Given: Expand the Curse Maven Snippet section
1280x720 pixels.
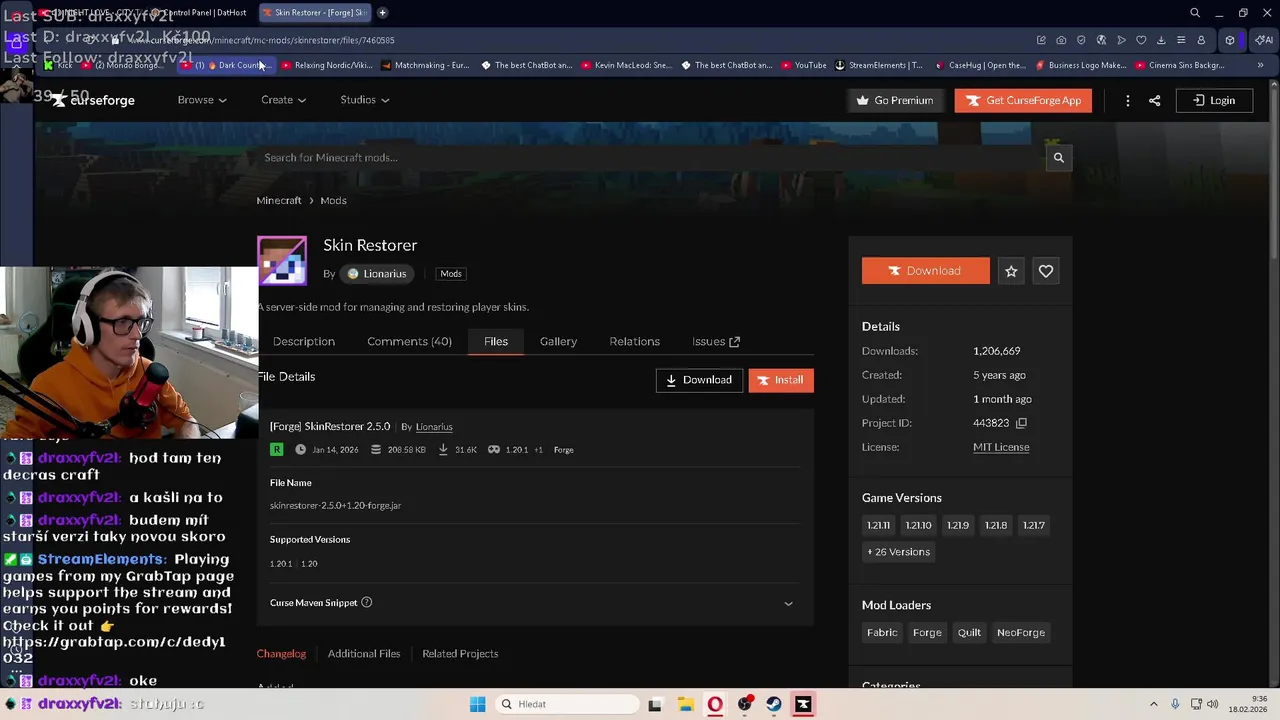Looking at the screenshot, I should (x=788, y=603).
